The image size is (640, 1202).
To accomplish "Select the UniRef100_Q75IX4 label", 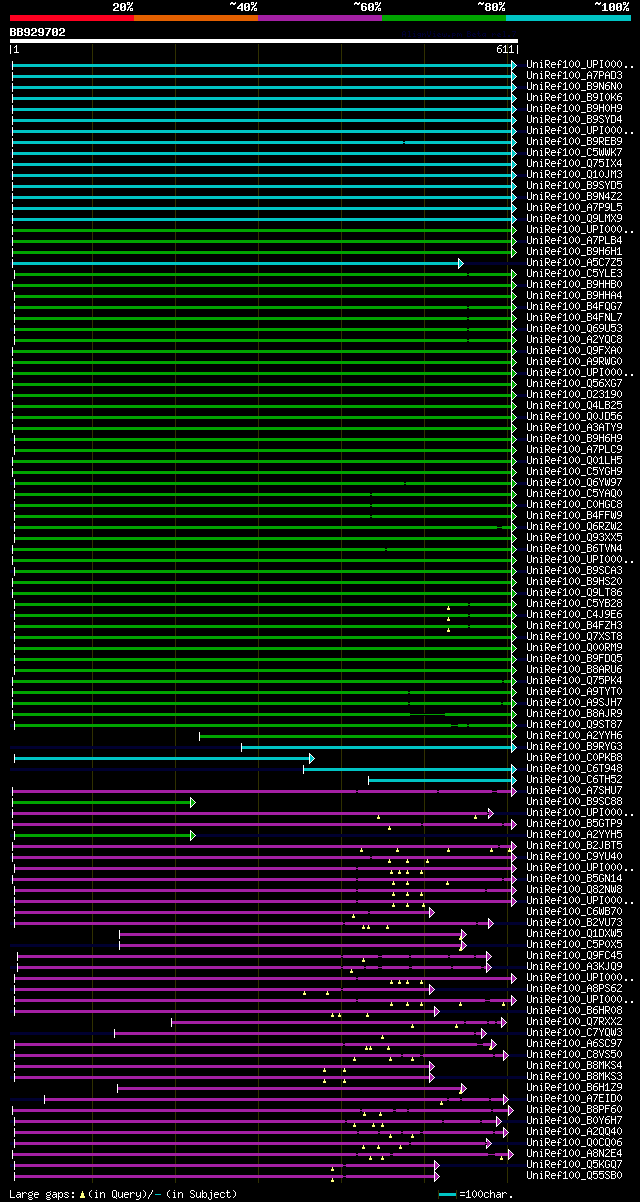I will tap(575, 163).
